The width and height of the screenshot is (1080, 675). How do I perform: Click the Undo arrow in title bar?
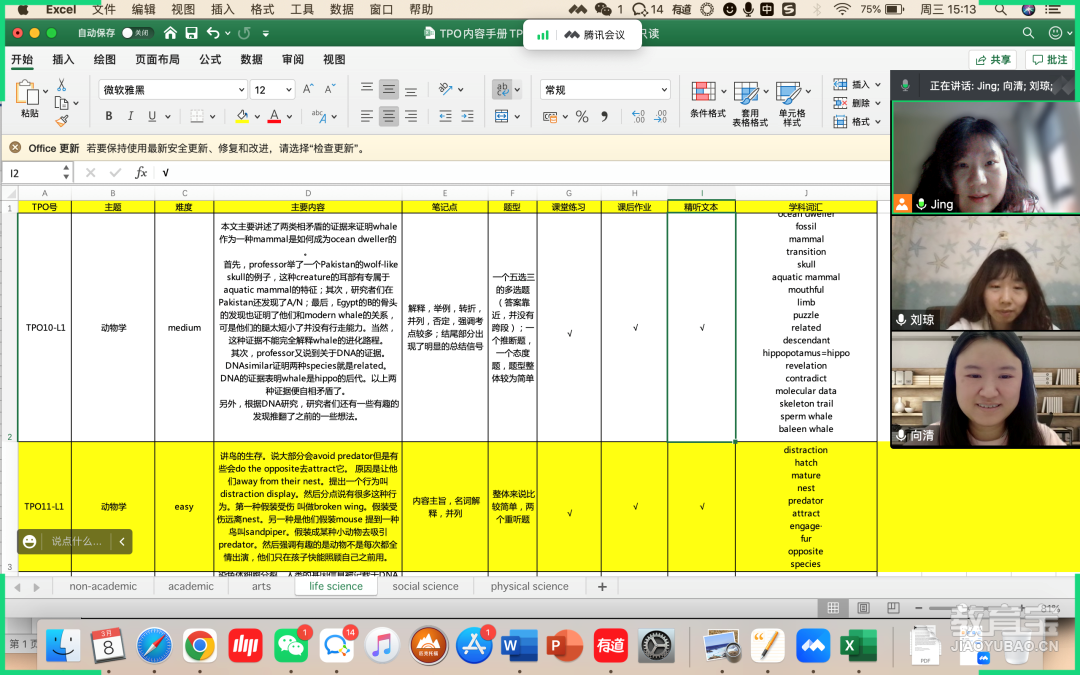(x=213, y=33)
